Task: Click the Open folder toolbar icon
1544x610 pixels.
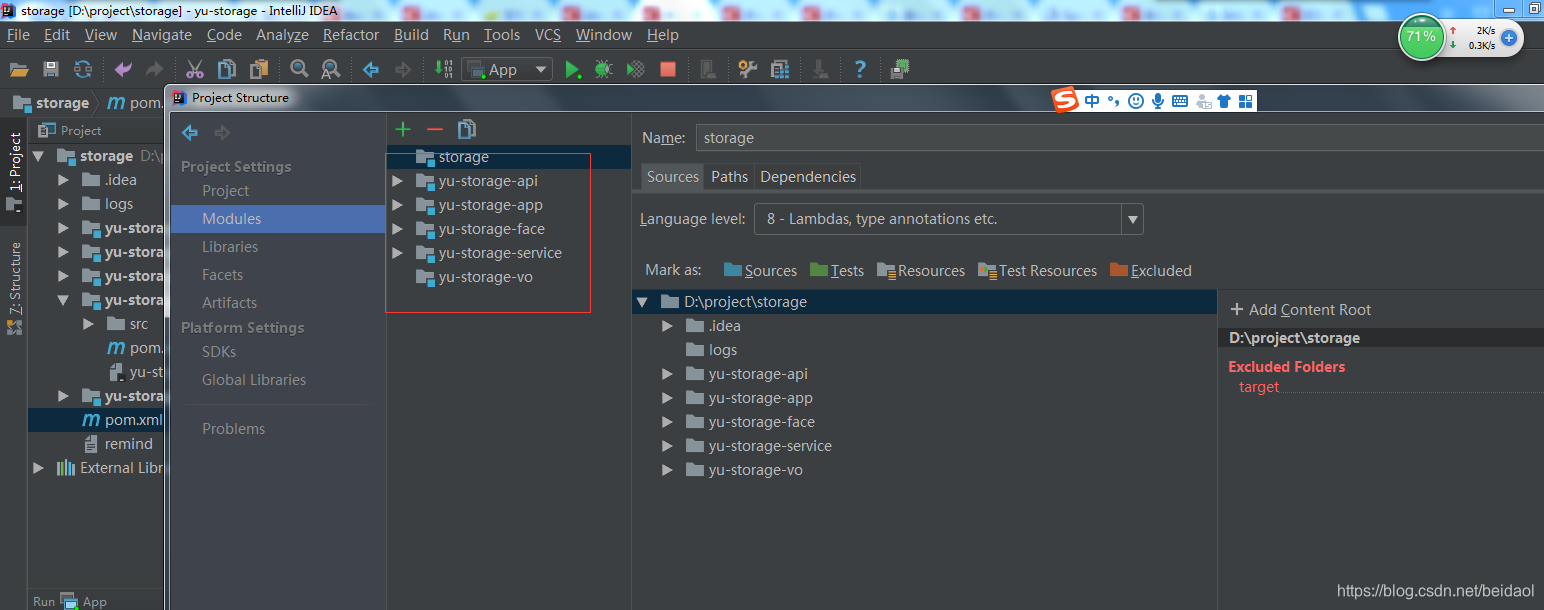Action: [19, 69]
